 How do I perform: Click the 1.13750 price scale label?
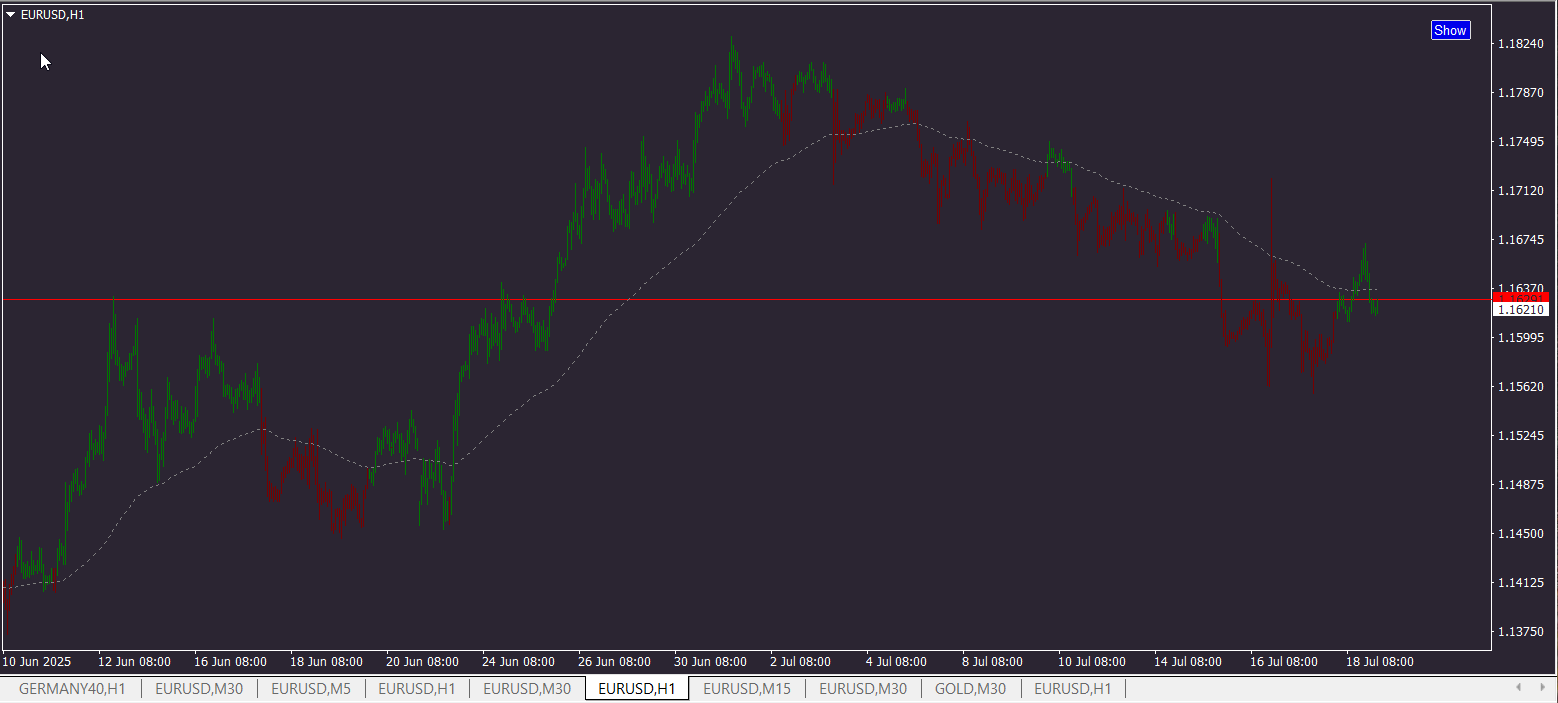pyautogui.click(x=1521, y=632)
